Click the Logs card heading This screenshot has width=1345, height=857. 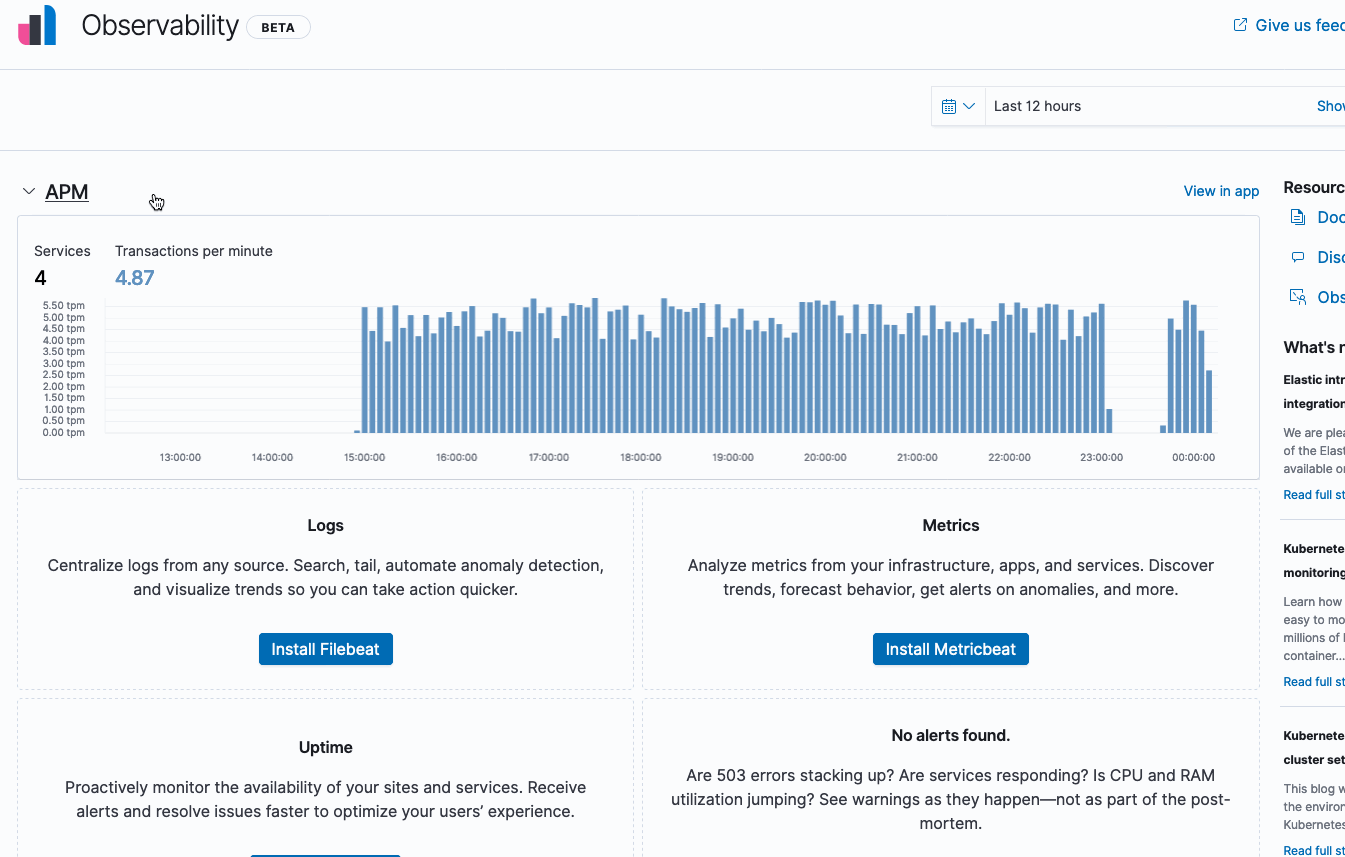coord(326,525)
